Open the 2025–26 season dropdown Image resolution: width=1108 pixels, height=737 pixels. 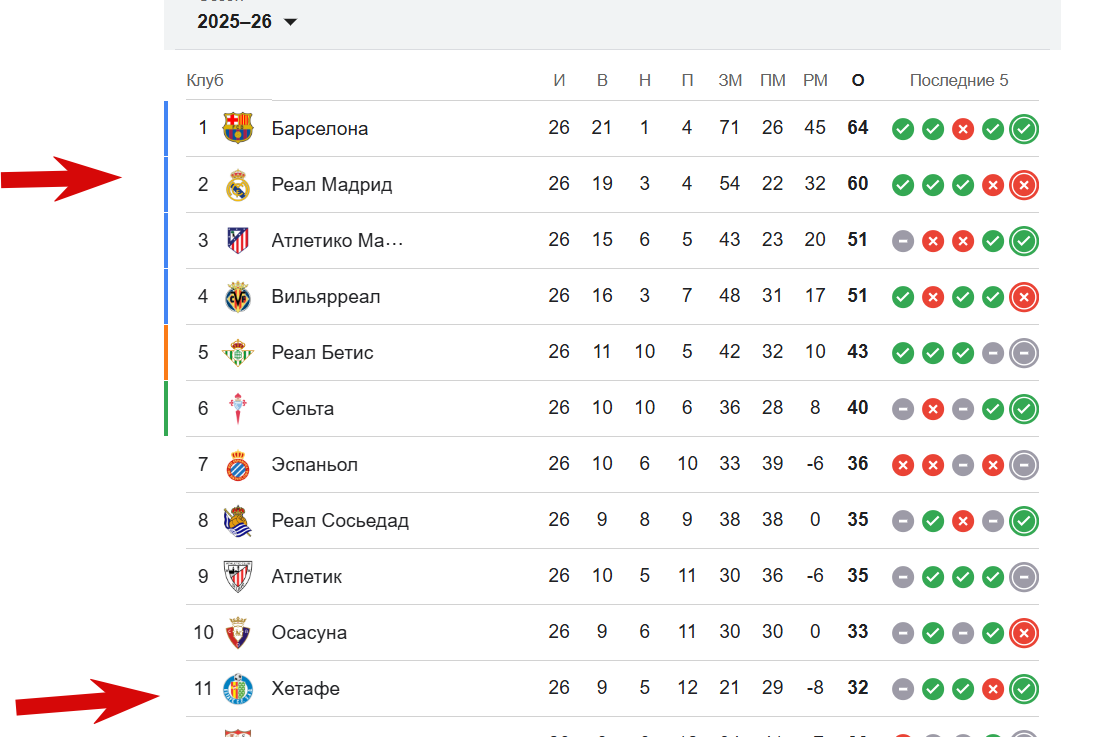click(247, 22)
